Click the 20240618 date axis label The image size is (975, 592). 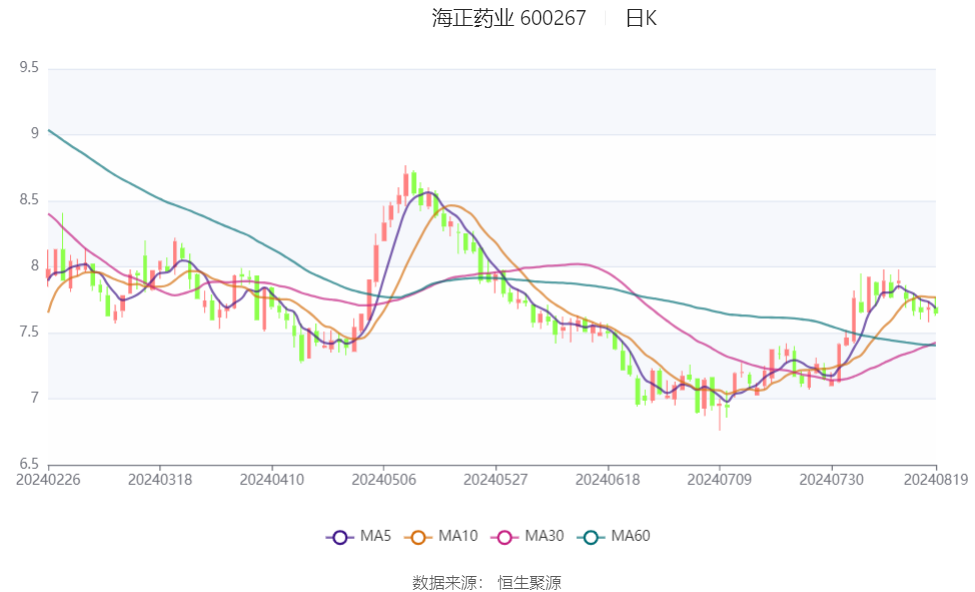pos(608,479)
